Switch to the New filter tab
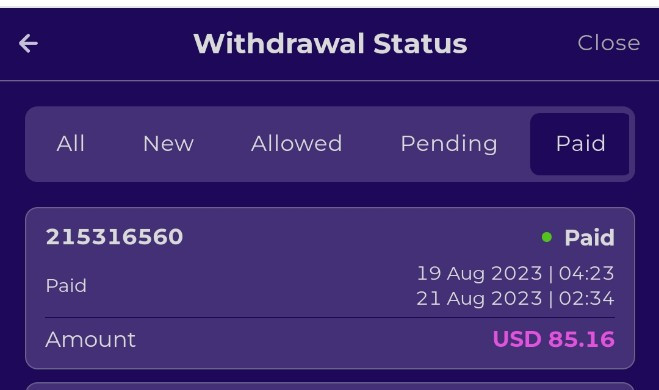 click(x=168, y=144)
